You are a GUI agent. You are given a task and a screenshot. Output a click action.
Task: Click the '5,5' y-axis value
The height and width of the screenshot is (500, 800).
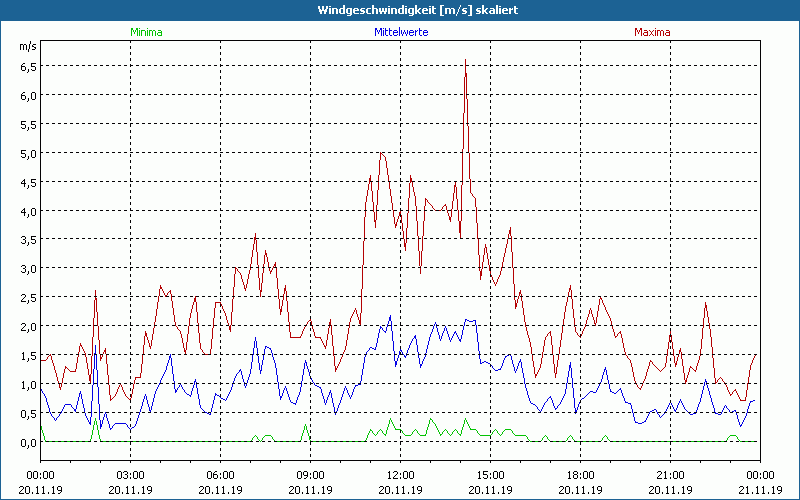(29, 124)
